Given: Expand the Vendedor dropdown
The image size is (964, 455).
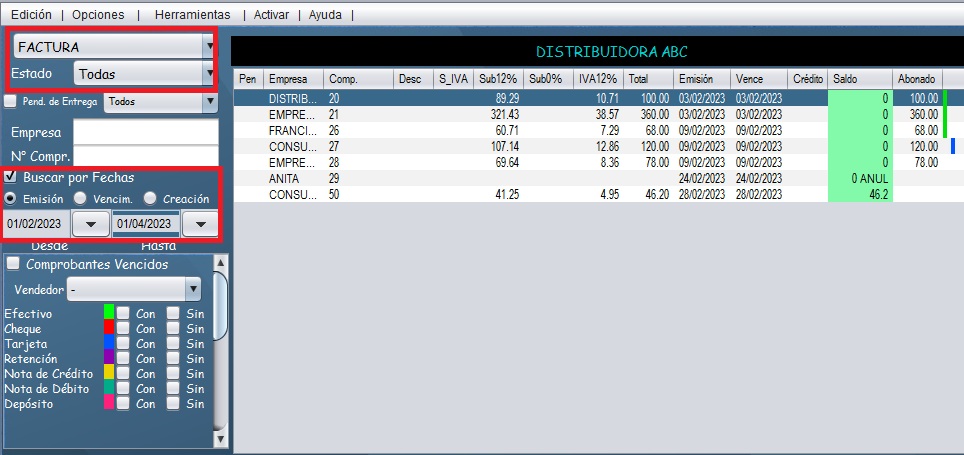Looking at the screenshot, I should [193, 289].
